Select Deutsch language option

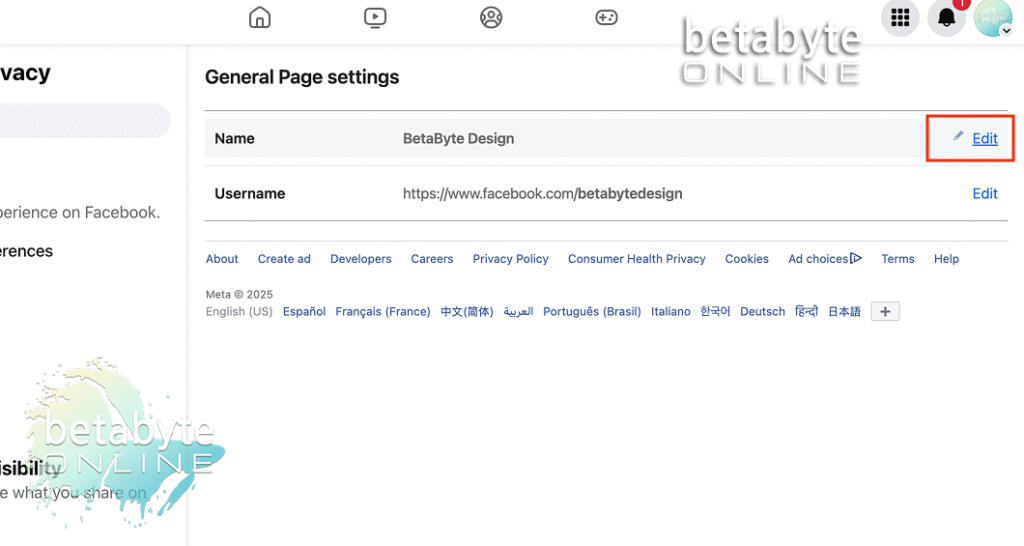762,312
